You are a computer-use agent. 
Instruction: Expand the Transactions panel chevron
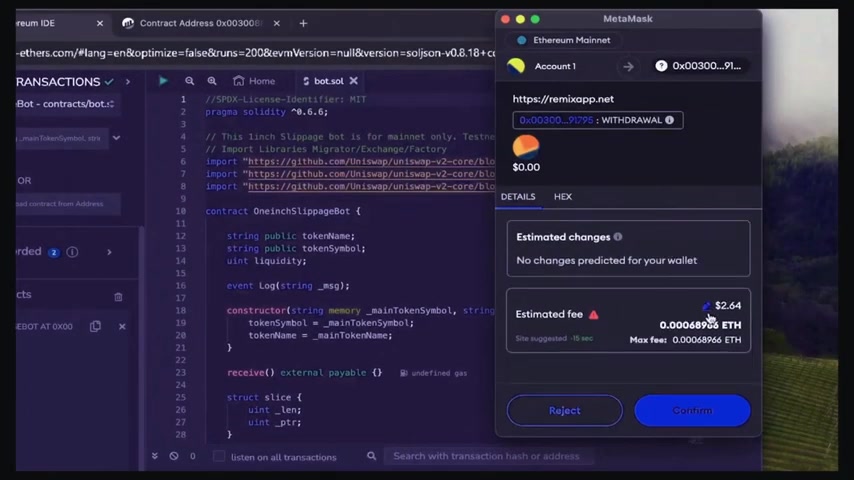[x=128, y=82]
